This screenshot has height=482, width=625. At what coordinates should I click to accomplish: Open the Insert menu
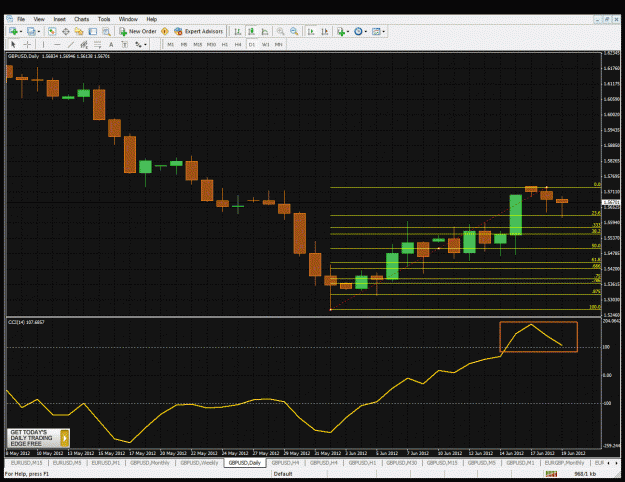(60, 19)
